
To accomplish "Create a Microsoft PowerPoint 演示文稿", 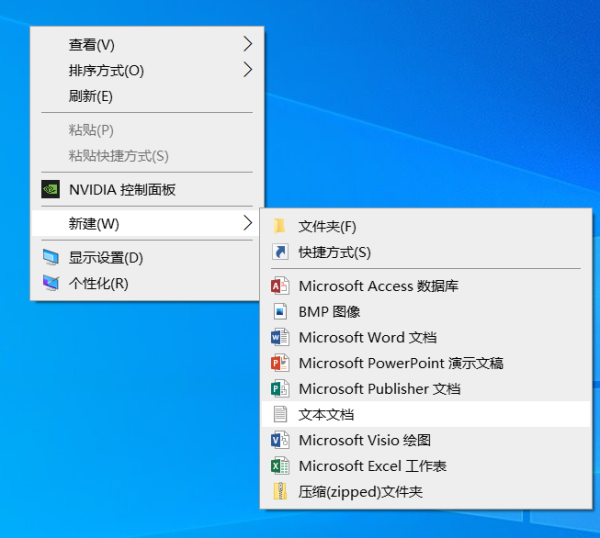I will (x=426, y=363).
